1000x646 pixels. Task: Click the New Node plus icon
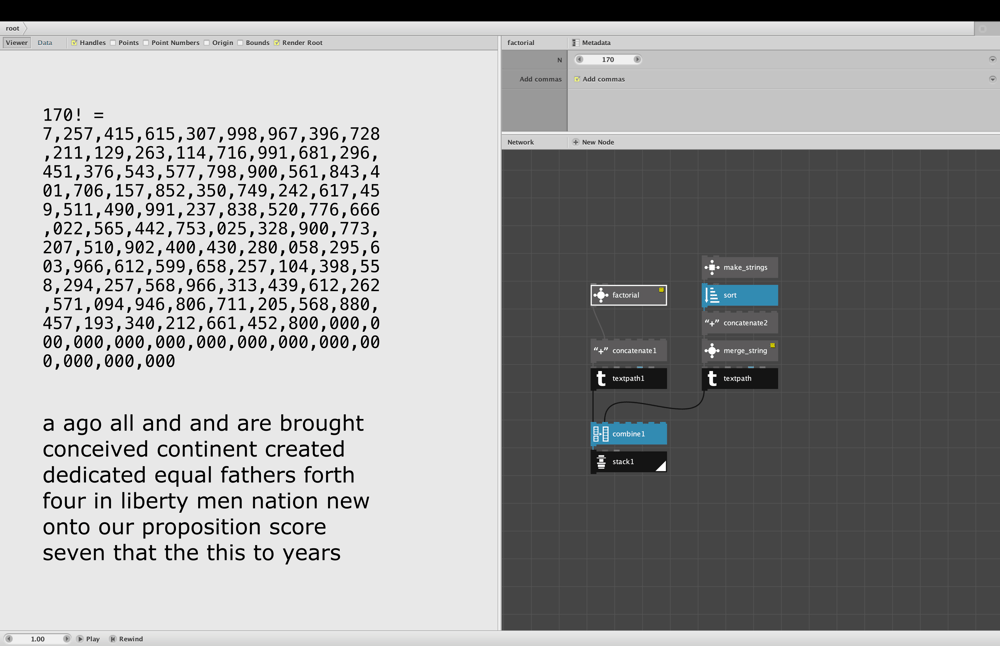click(x=575, y=142)
